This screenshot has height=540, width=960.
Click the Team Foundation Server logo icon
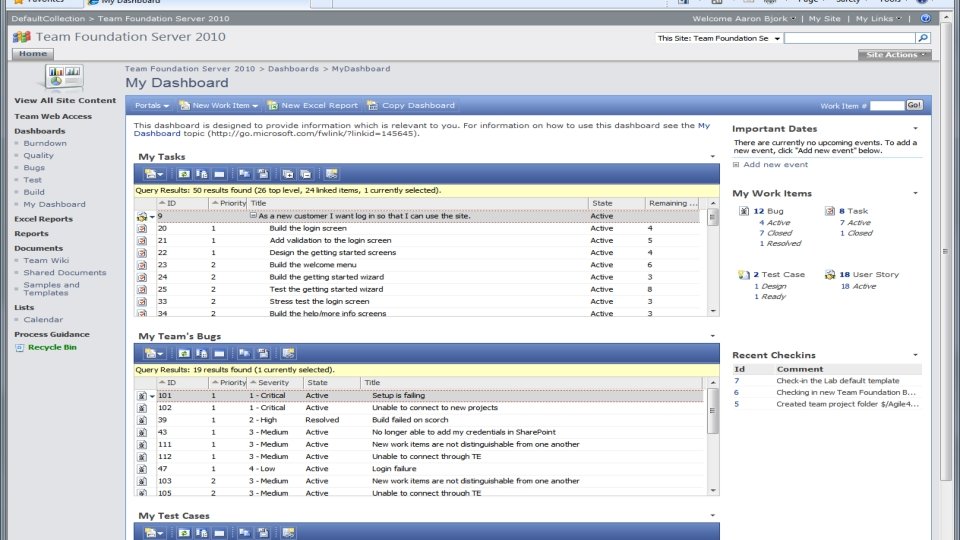21,37
